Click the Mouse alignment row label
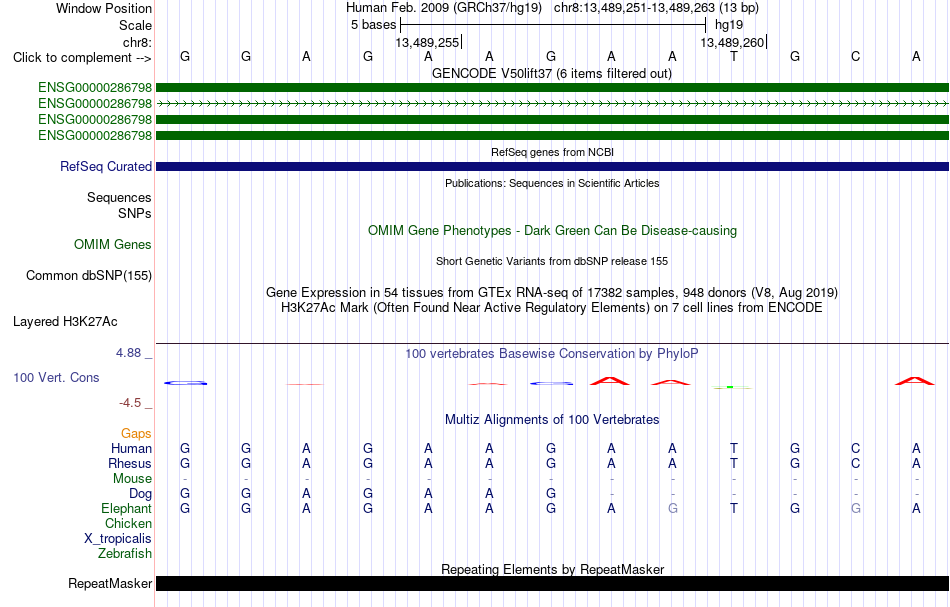 click(132, 479)
